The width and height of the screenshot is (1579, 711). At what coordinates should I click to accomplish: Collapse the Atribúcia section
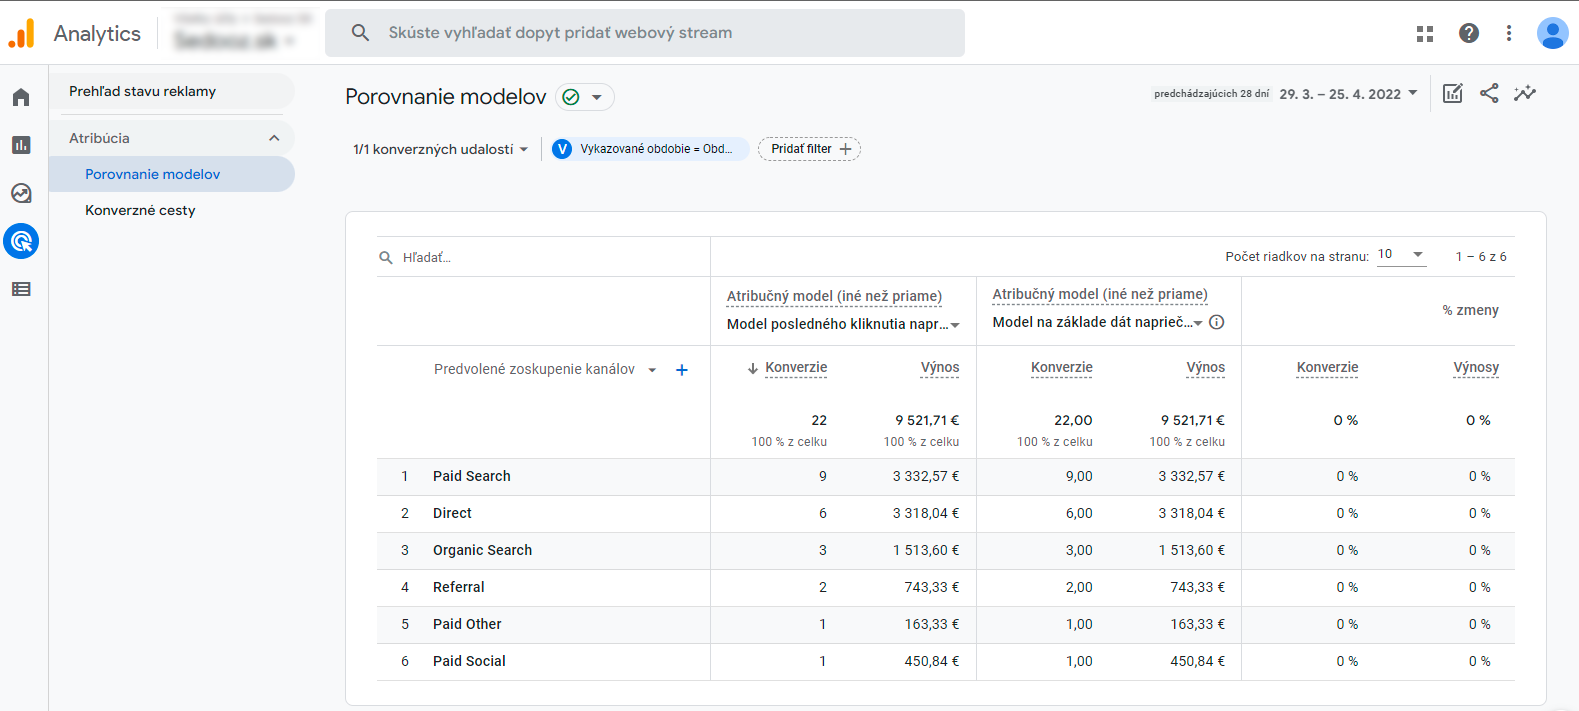[x=274, y=138]
